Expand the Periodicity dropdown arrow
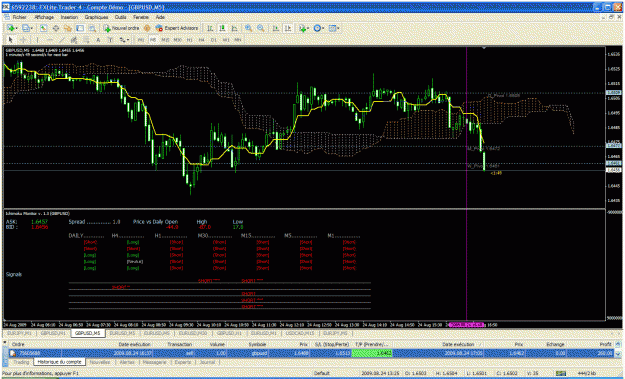Image resolution: width=625 pixels, height=379 pixels. coord(323,28)
